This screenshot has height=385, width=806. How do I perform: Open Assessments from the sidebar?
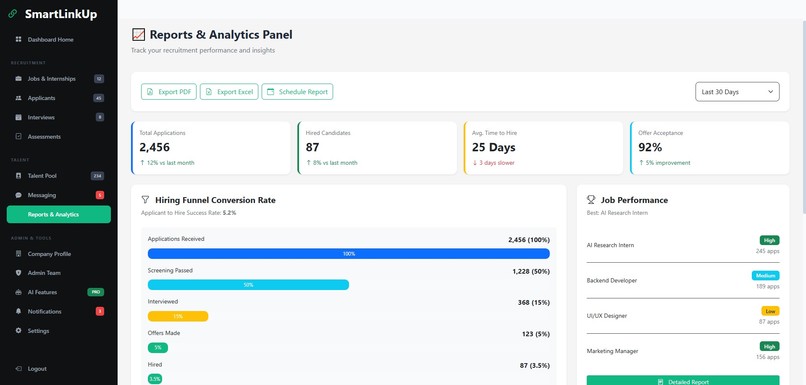tap(59, 137)
